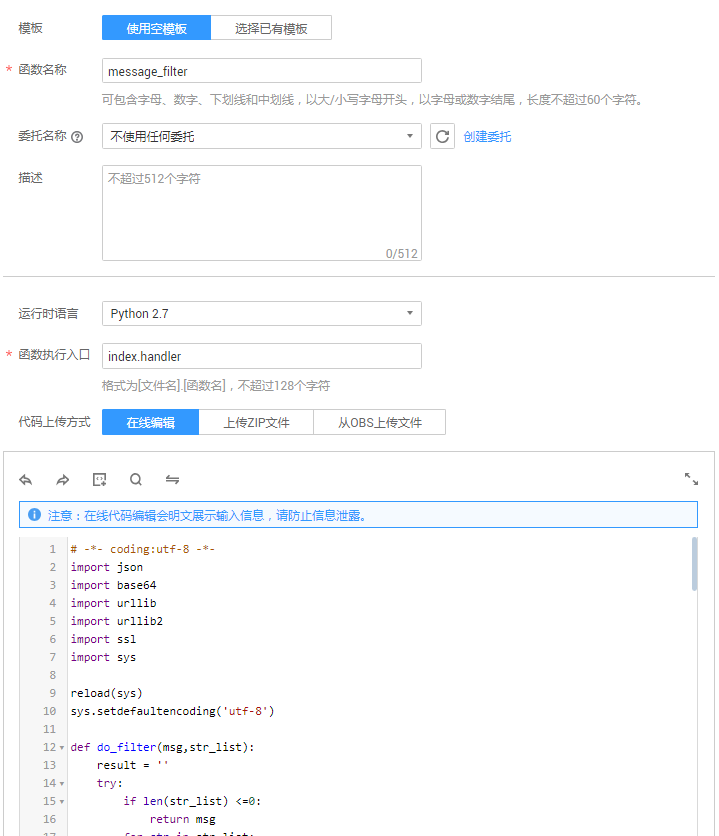Image resolution: width=719 pixels, height=836 pixels.
Task: Grab the code editor's vertical scrollbar thumb
Action: pyautogui.click(x=694, y=564)
